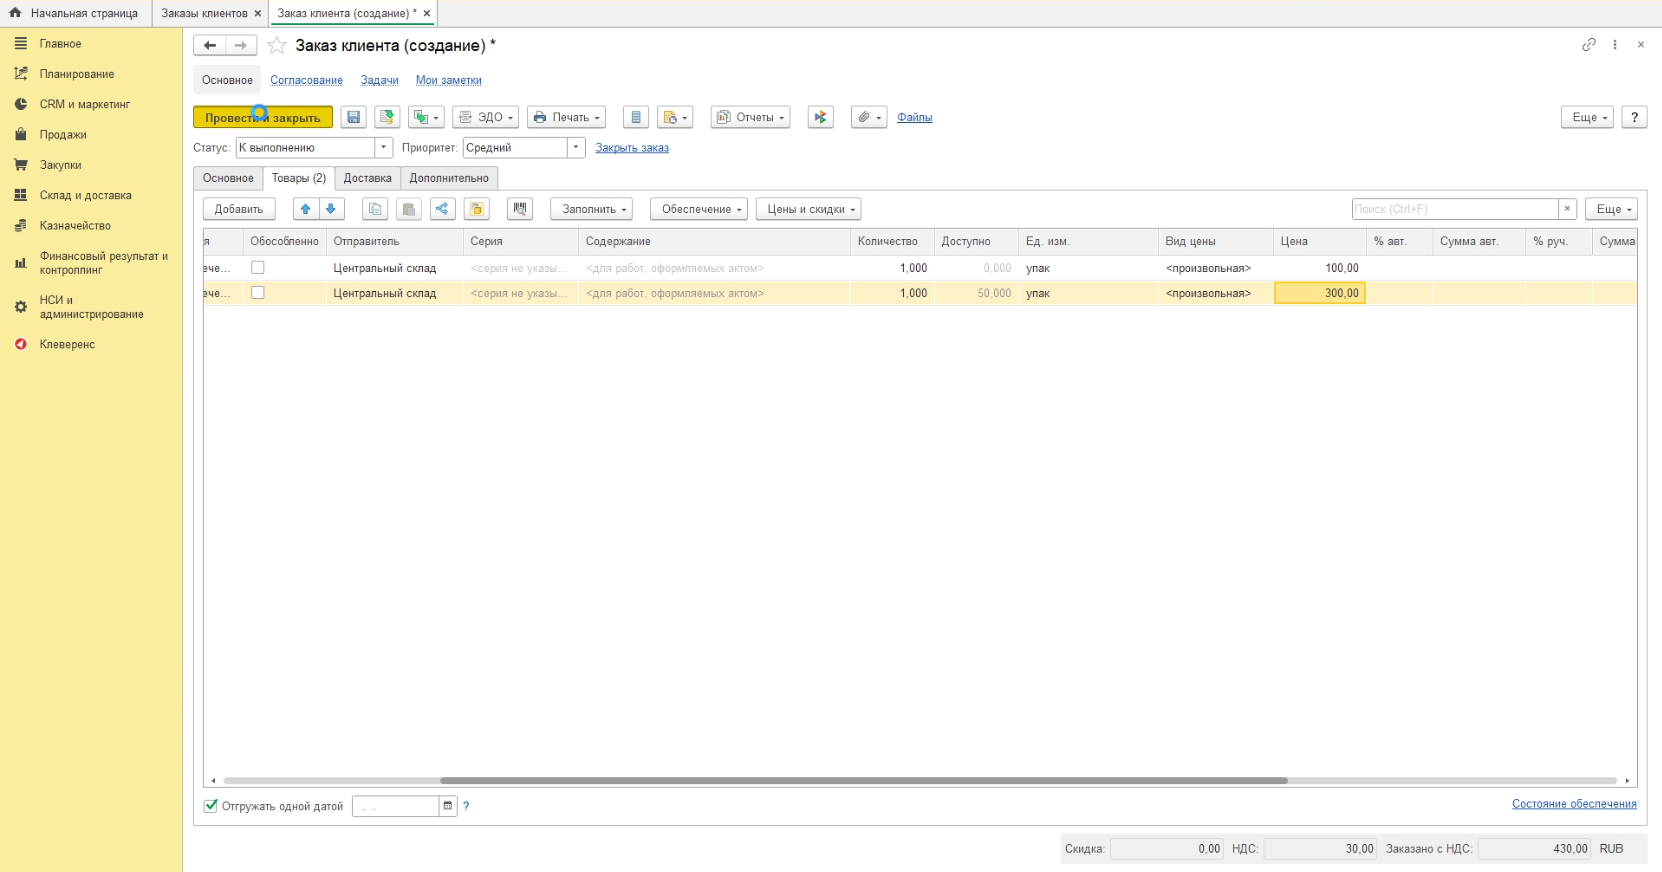This screenshot has height=872, width=1662.
Task: Open the three-dot window menu
Action: (x=1615, y=45)
